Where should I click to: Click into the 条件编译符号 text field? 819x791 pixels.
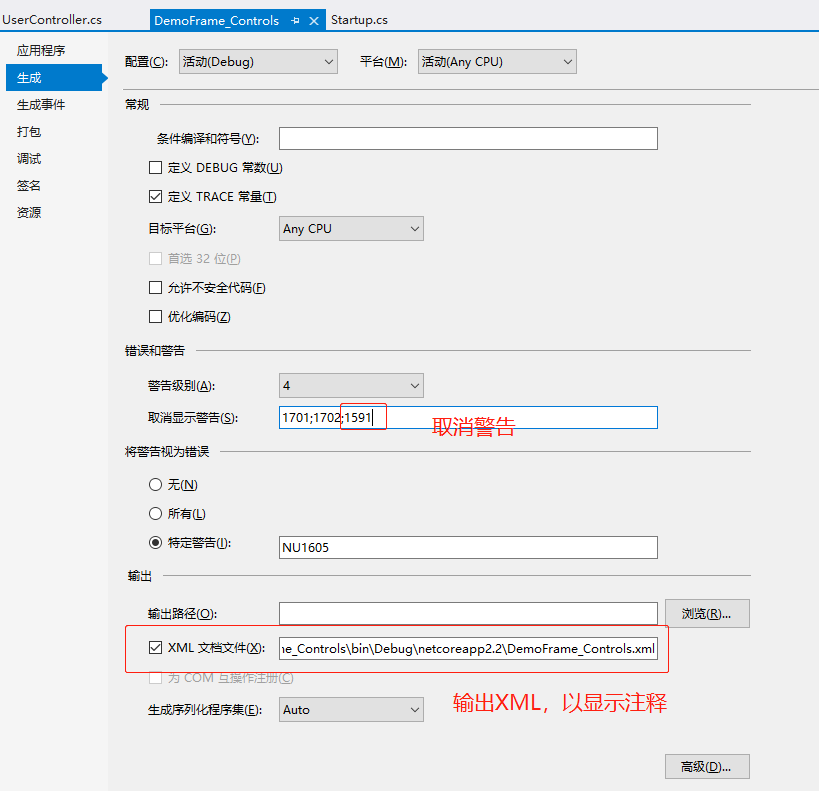(x=468, y=139)
